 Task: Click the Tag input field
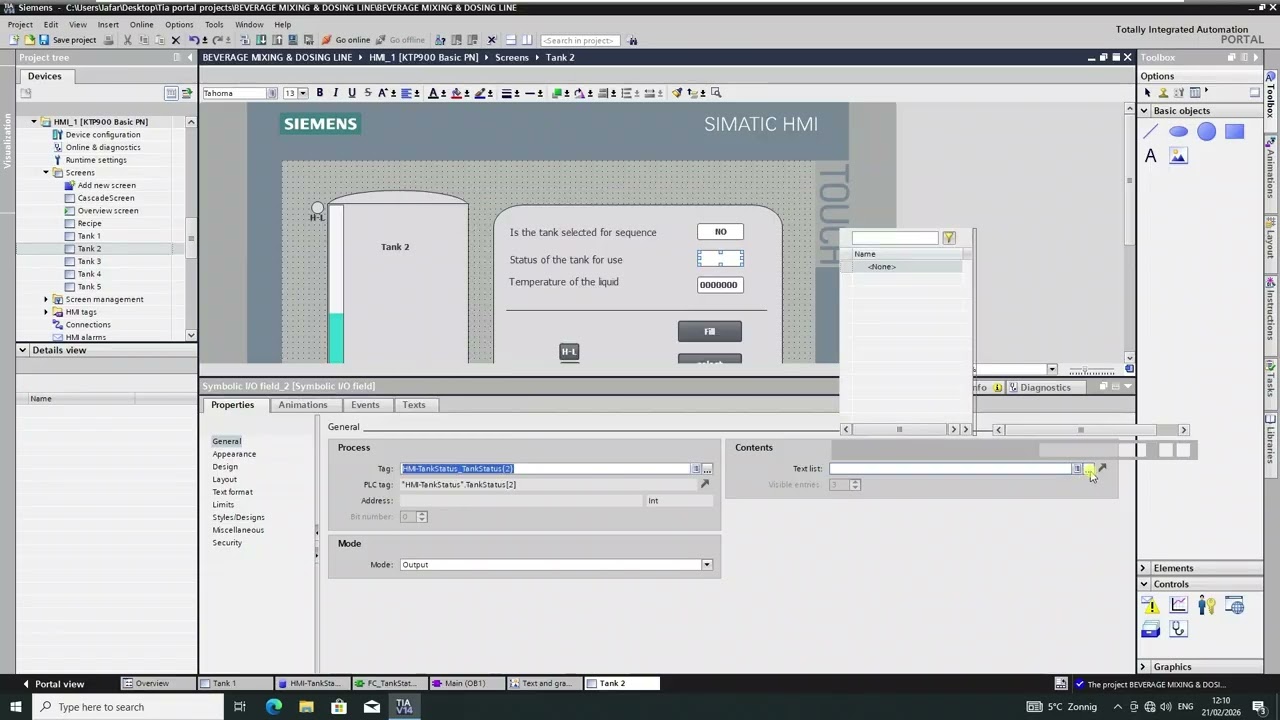click(x=546, y=469)
